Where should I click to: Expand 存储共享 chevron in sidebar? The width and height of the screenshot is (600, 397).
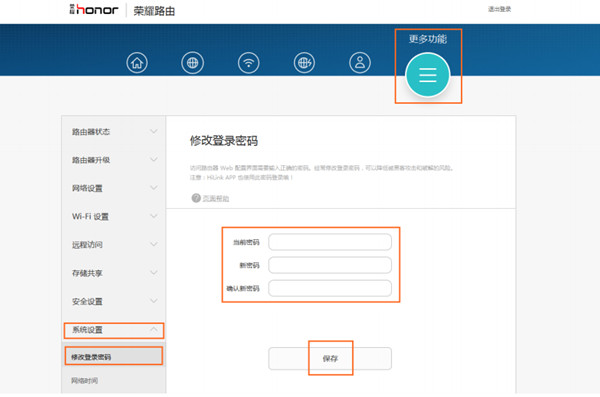(x=154, y=273)
